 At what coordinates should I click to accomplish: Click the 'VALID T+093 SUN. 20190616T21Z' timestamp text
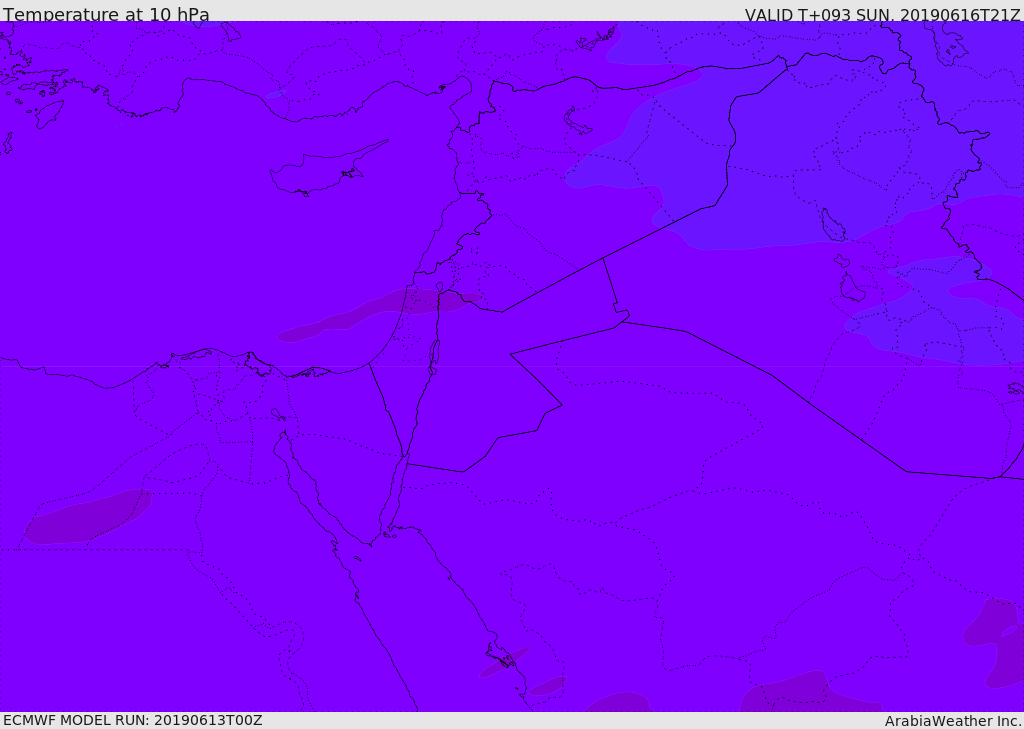[x=882, y=14]
